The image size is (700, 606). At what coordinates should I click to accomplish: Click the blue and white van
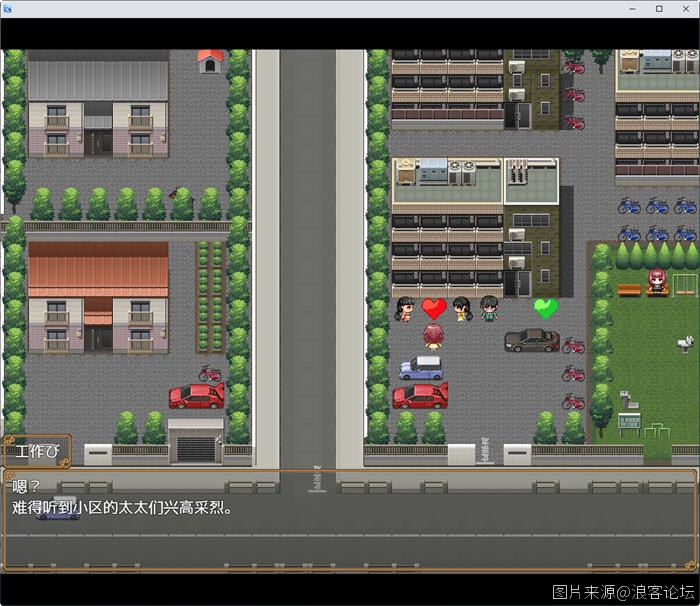421,367
